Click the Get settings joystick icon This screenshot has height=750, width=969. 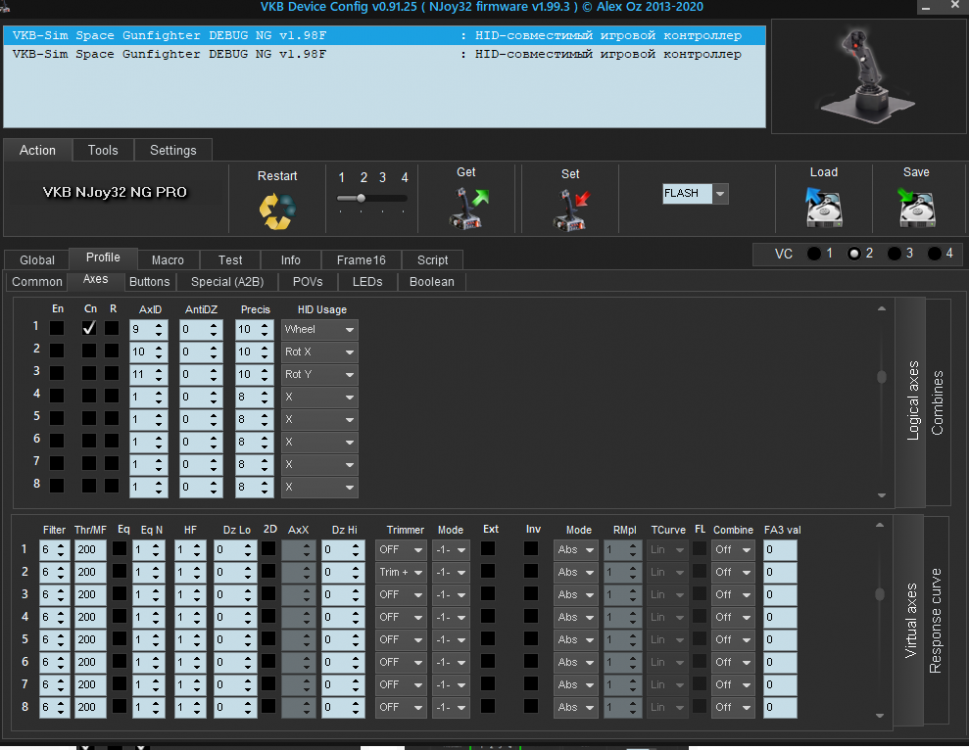coord(466,208)
